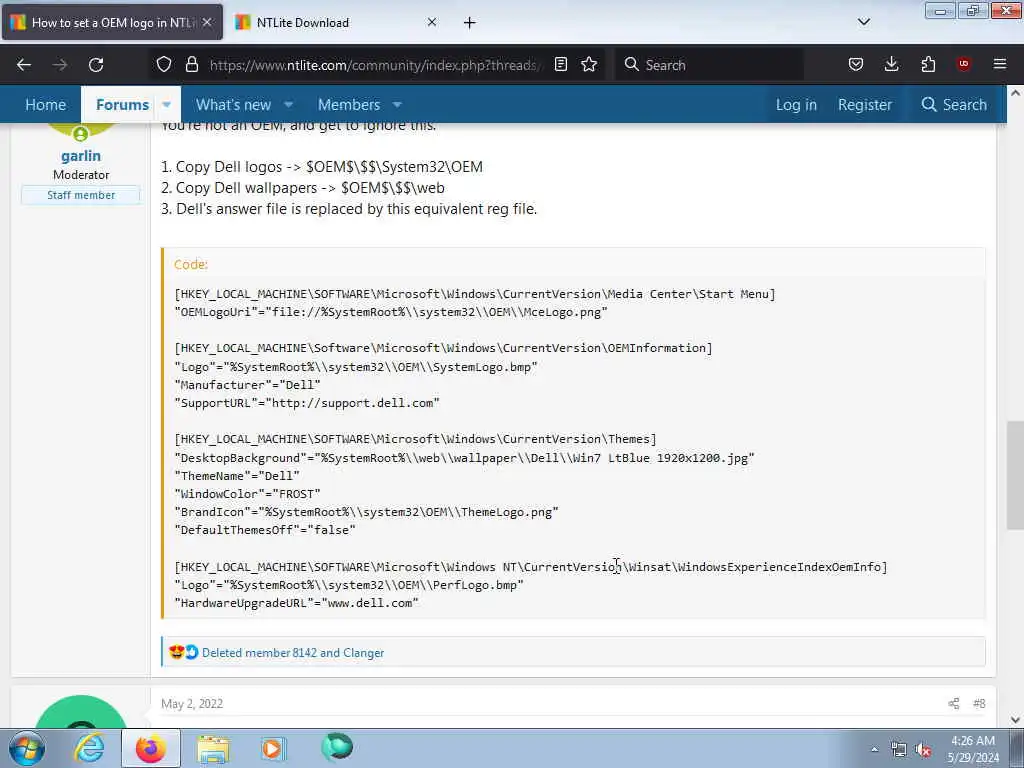Share post #8 with the share icon
Image resolution: width=1024 pixels, height=768 pixels.
click(x=953, y=703)
